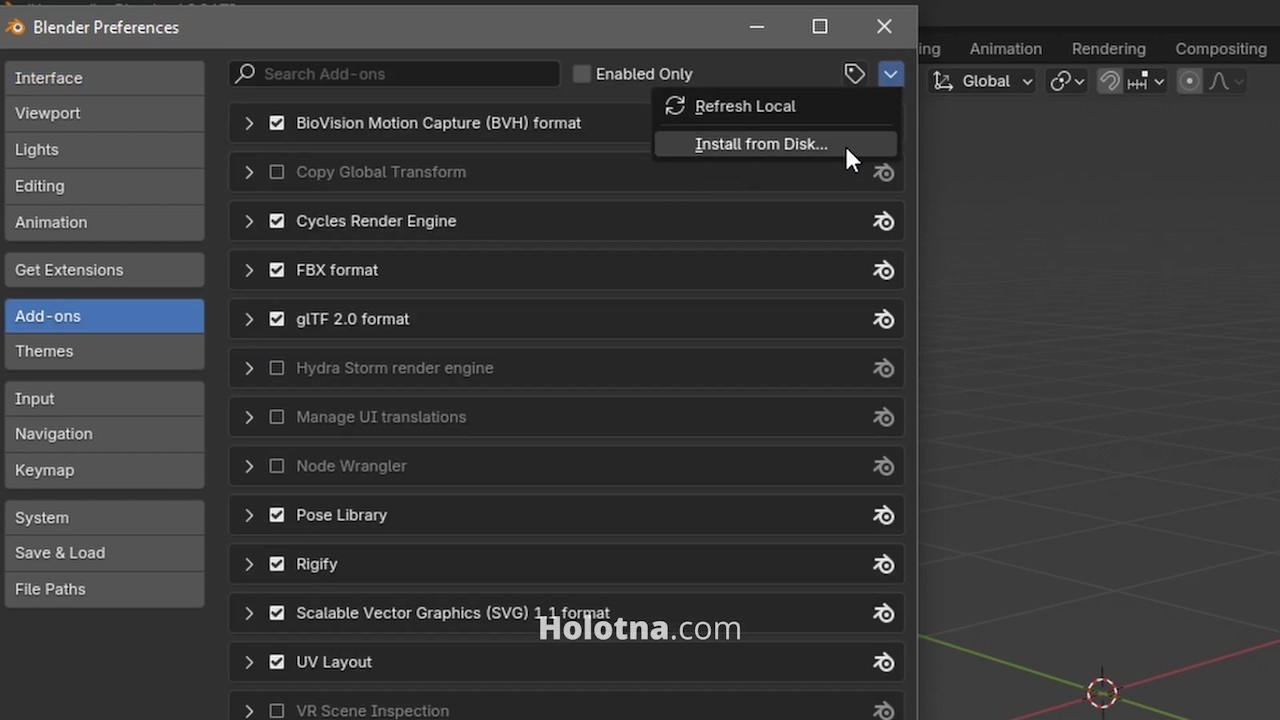This screenshot has height=720, width=1280.
Task: Uncheck the Rigify add-on
Action: (277, 564)
